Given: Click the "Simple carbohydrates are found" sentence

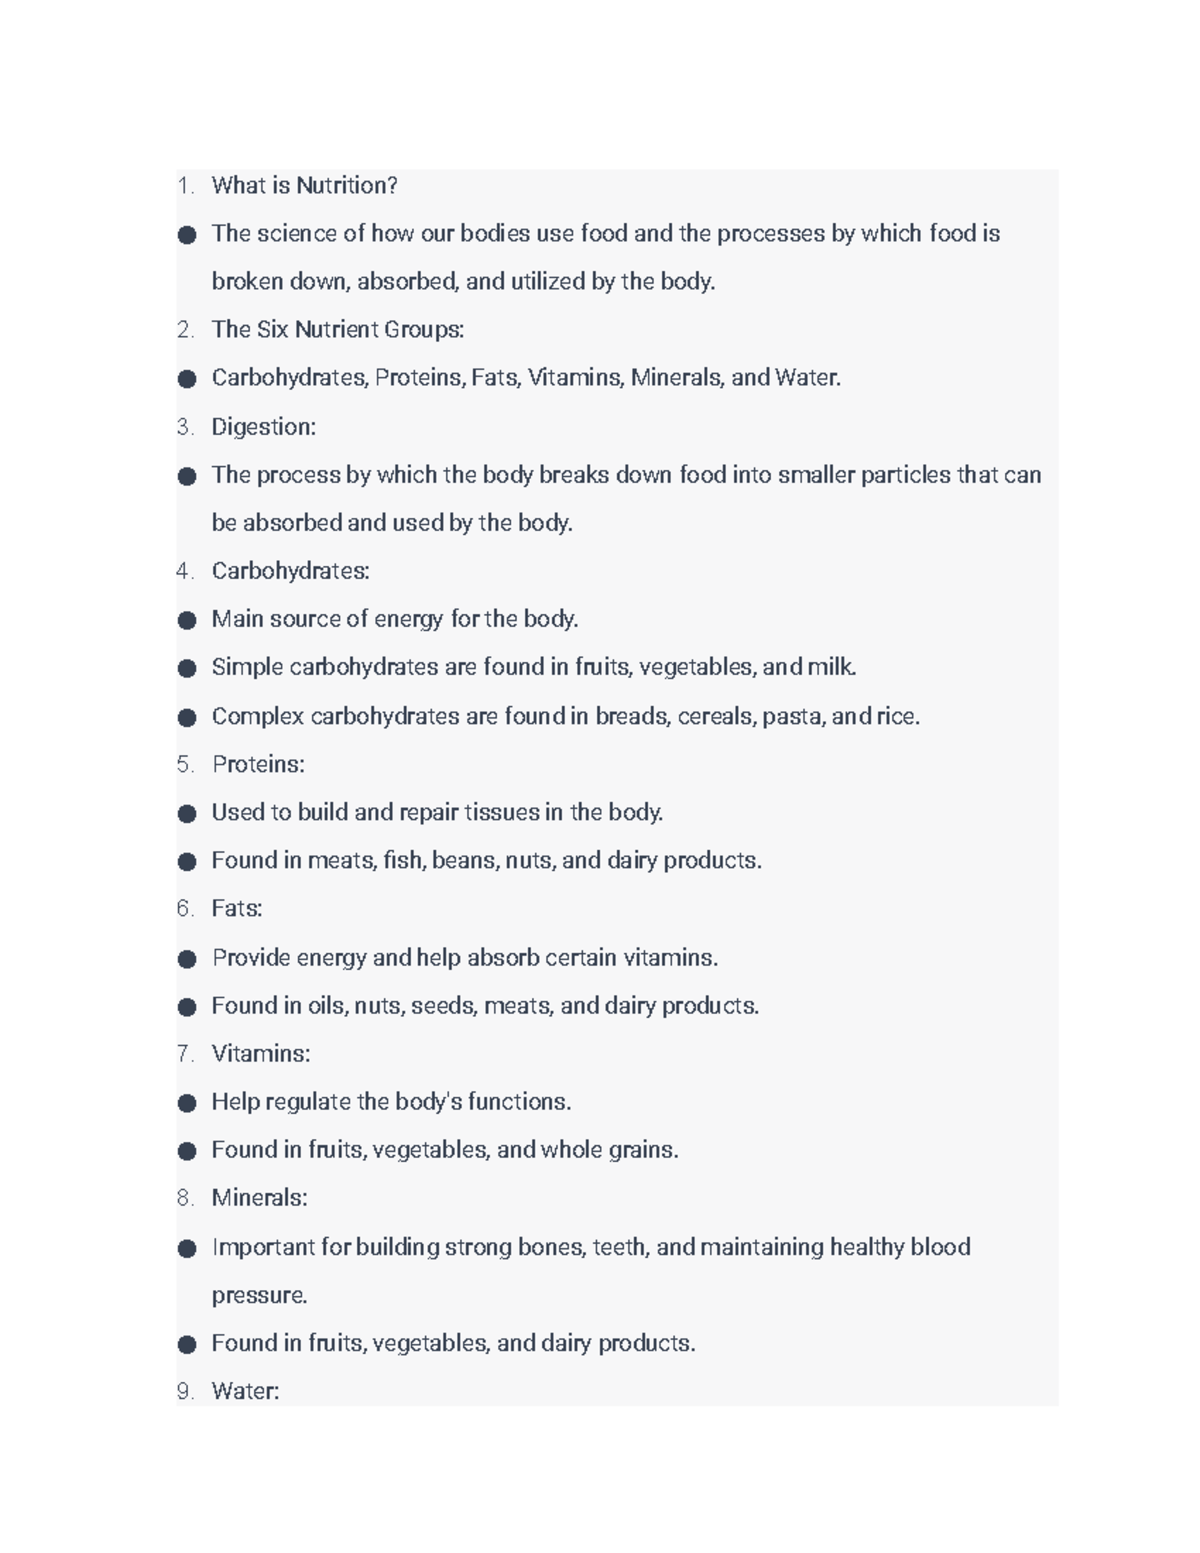Looking at the screenshot, I should point(534,667).
